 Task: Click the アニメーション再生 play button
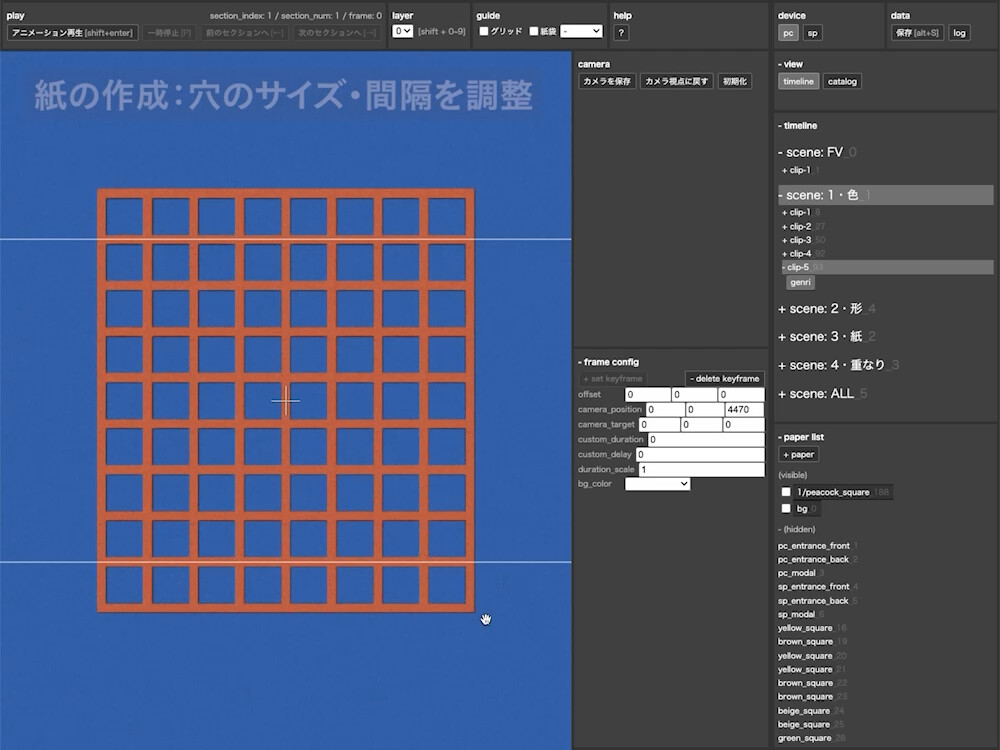[x=73, y=33]
